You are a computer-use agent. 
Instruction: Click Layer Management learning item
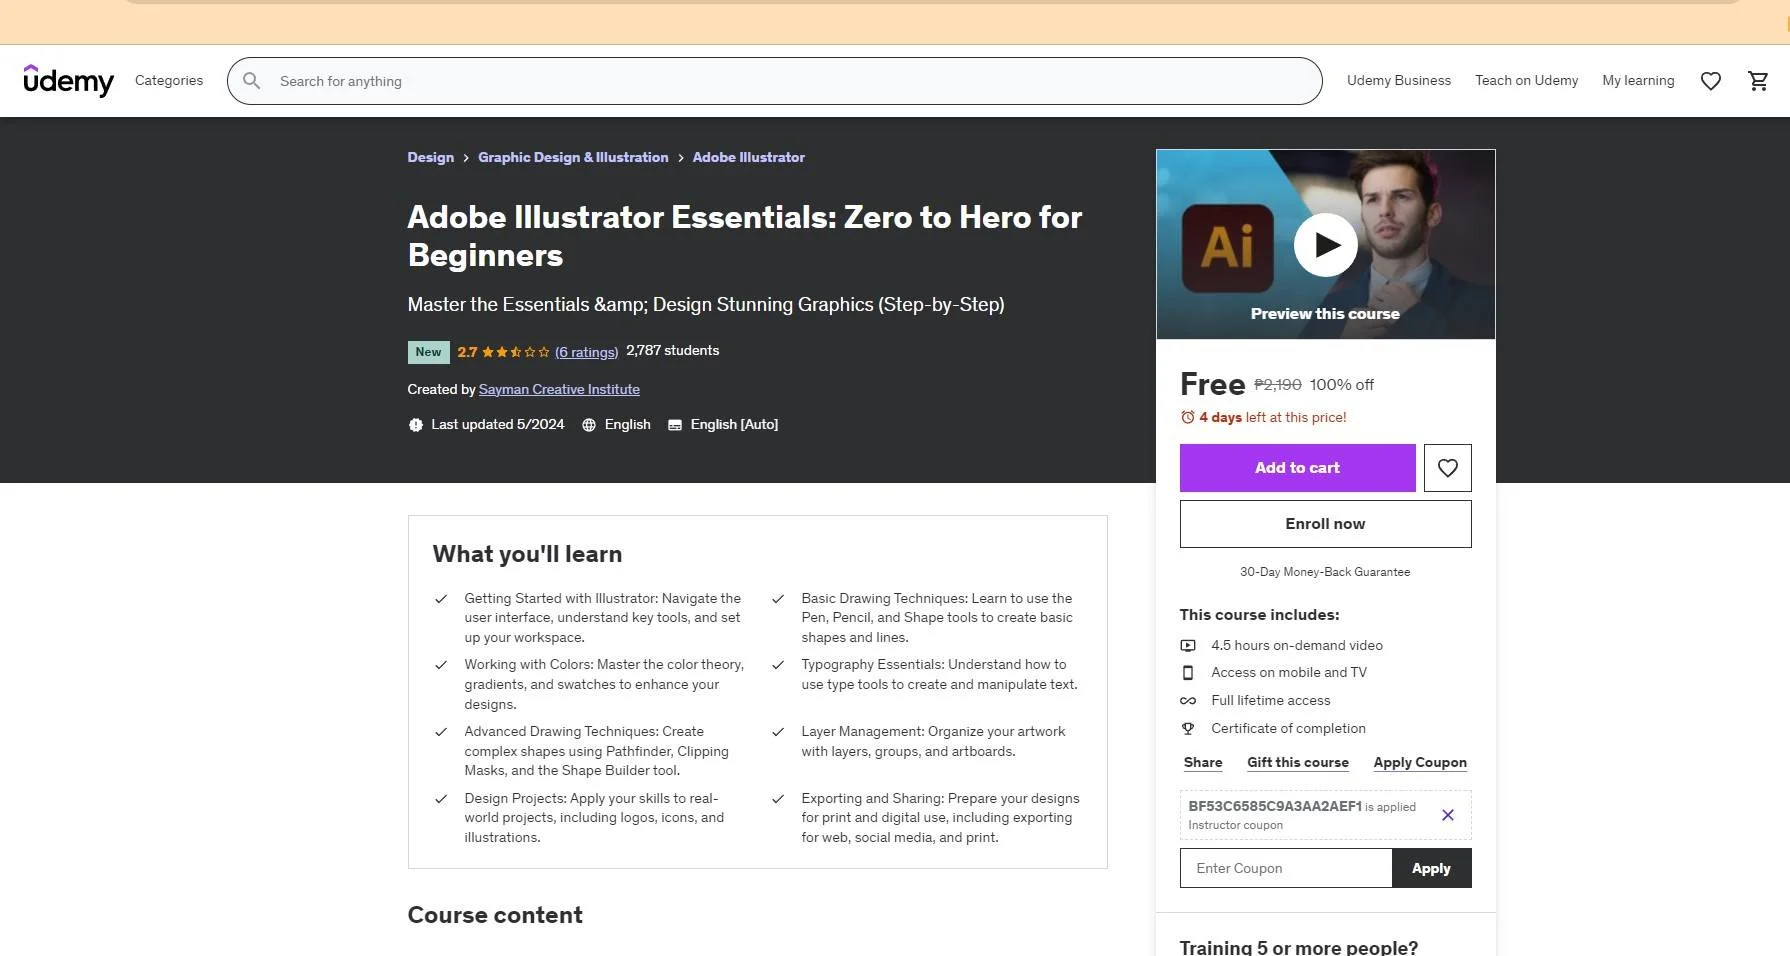tap(933, 742)
